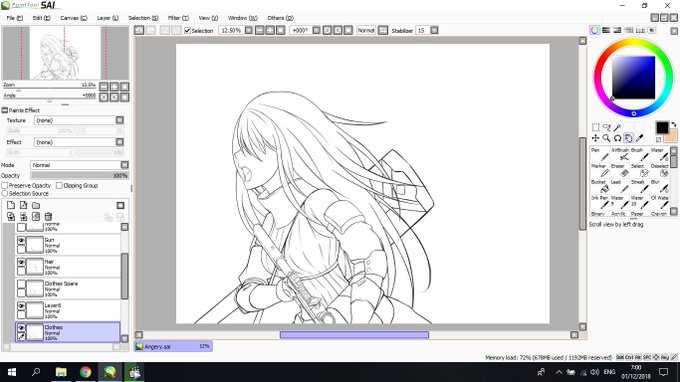Open the Effect dropdown
This screenshot has width=680, height=382.
click(x=120, y=142)
